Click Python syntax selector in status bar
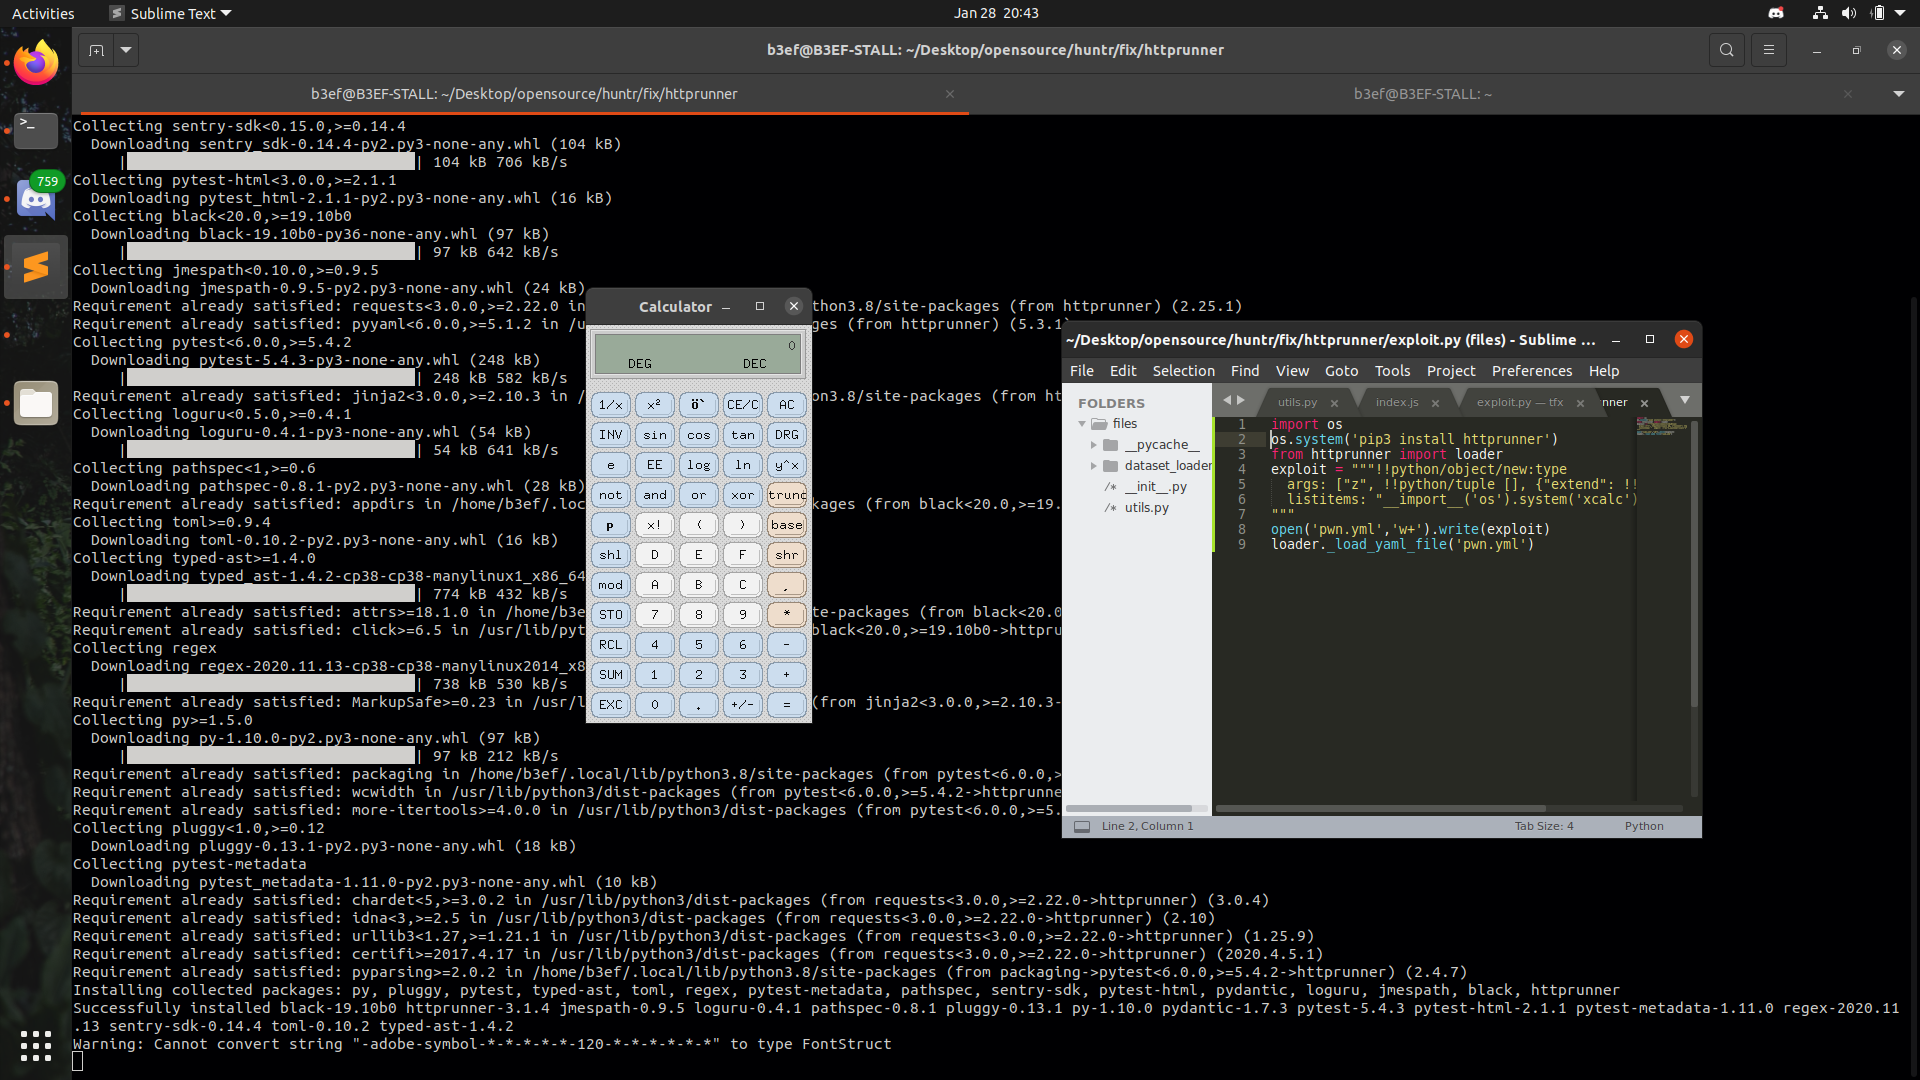 [1643, 826]
